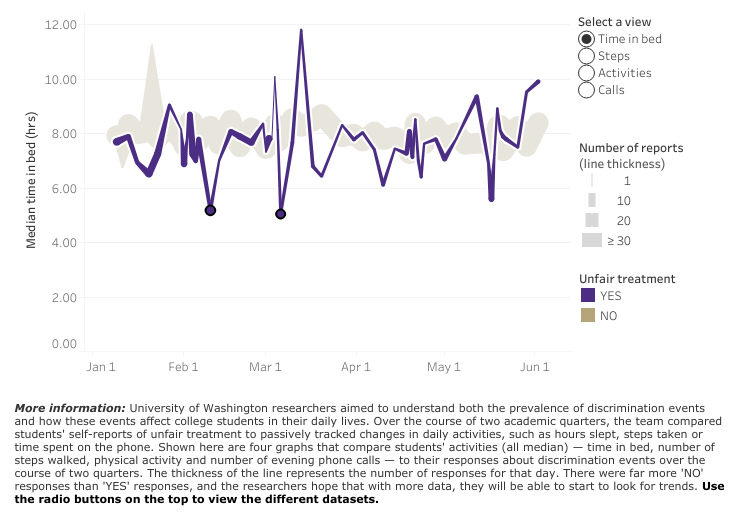Click the thickness legend box for 20

click(591, 220)
